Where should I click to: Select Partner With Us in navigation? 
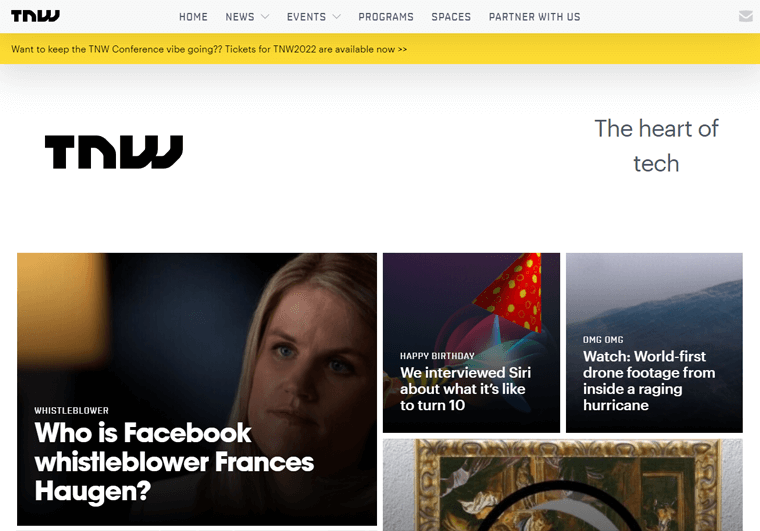coord(534,17)
